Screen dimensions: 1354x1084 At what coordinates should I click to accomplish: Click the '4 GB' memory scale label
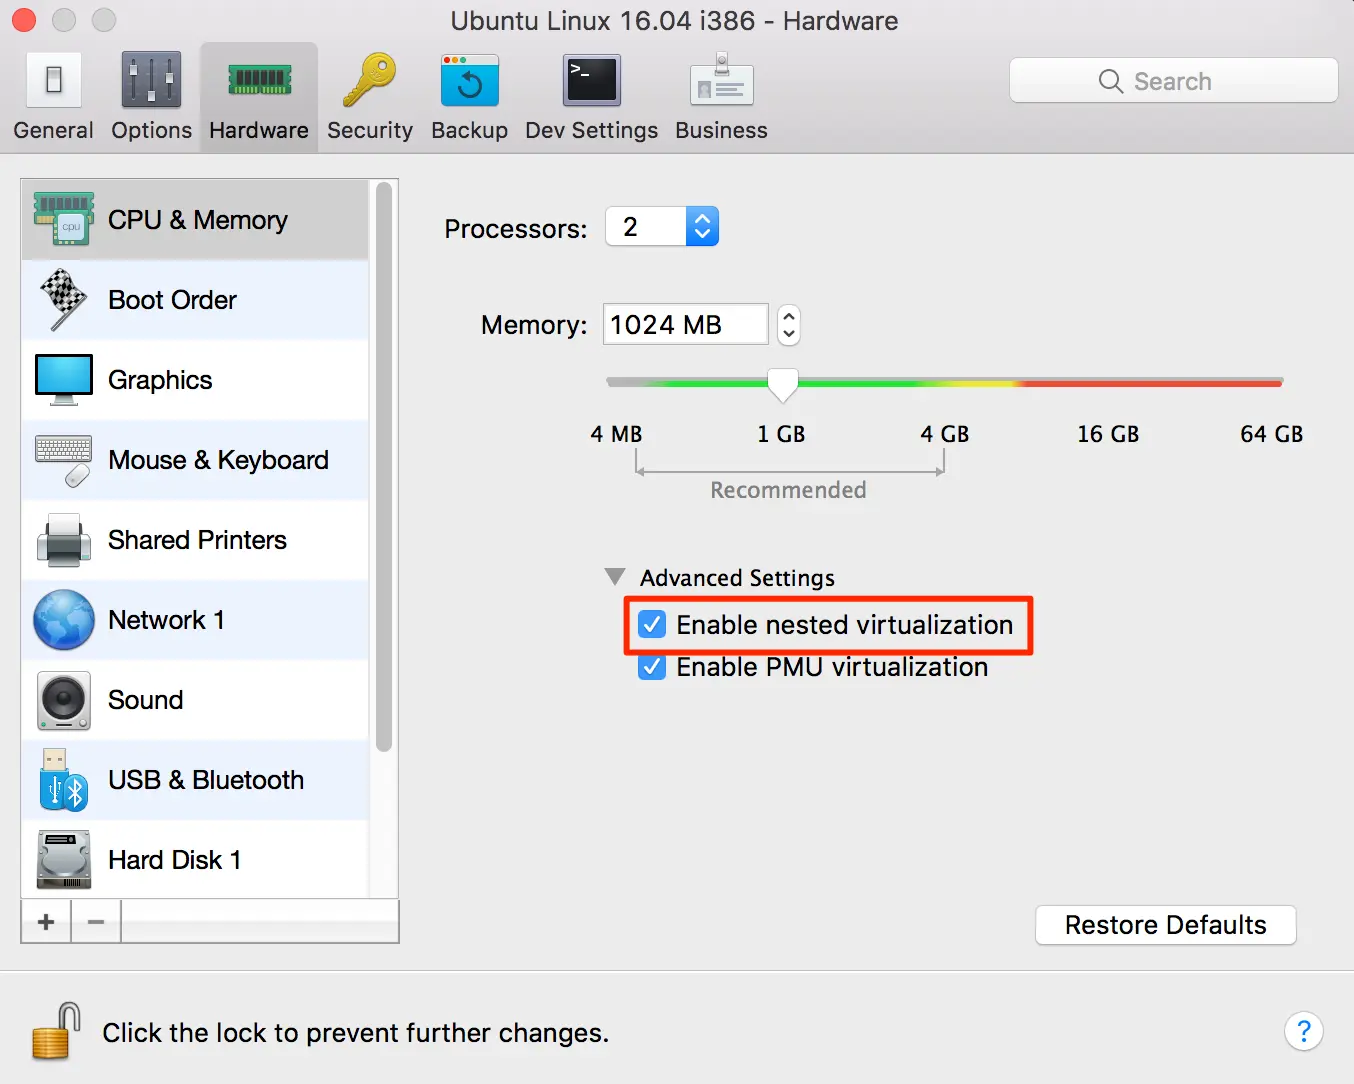coord(945,434)
